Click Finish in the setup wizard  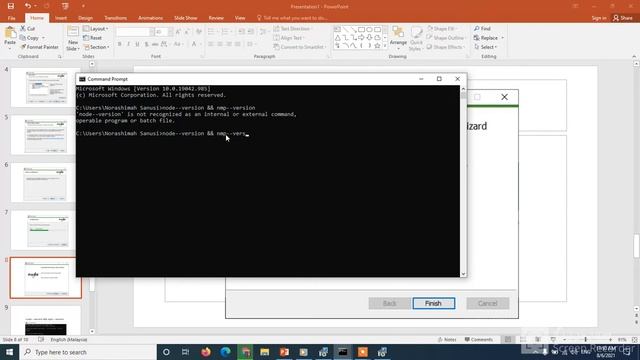(x=433, y=303)
